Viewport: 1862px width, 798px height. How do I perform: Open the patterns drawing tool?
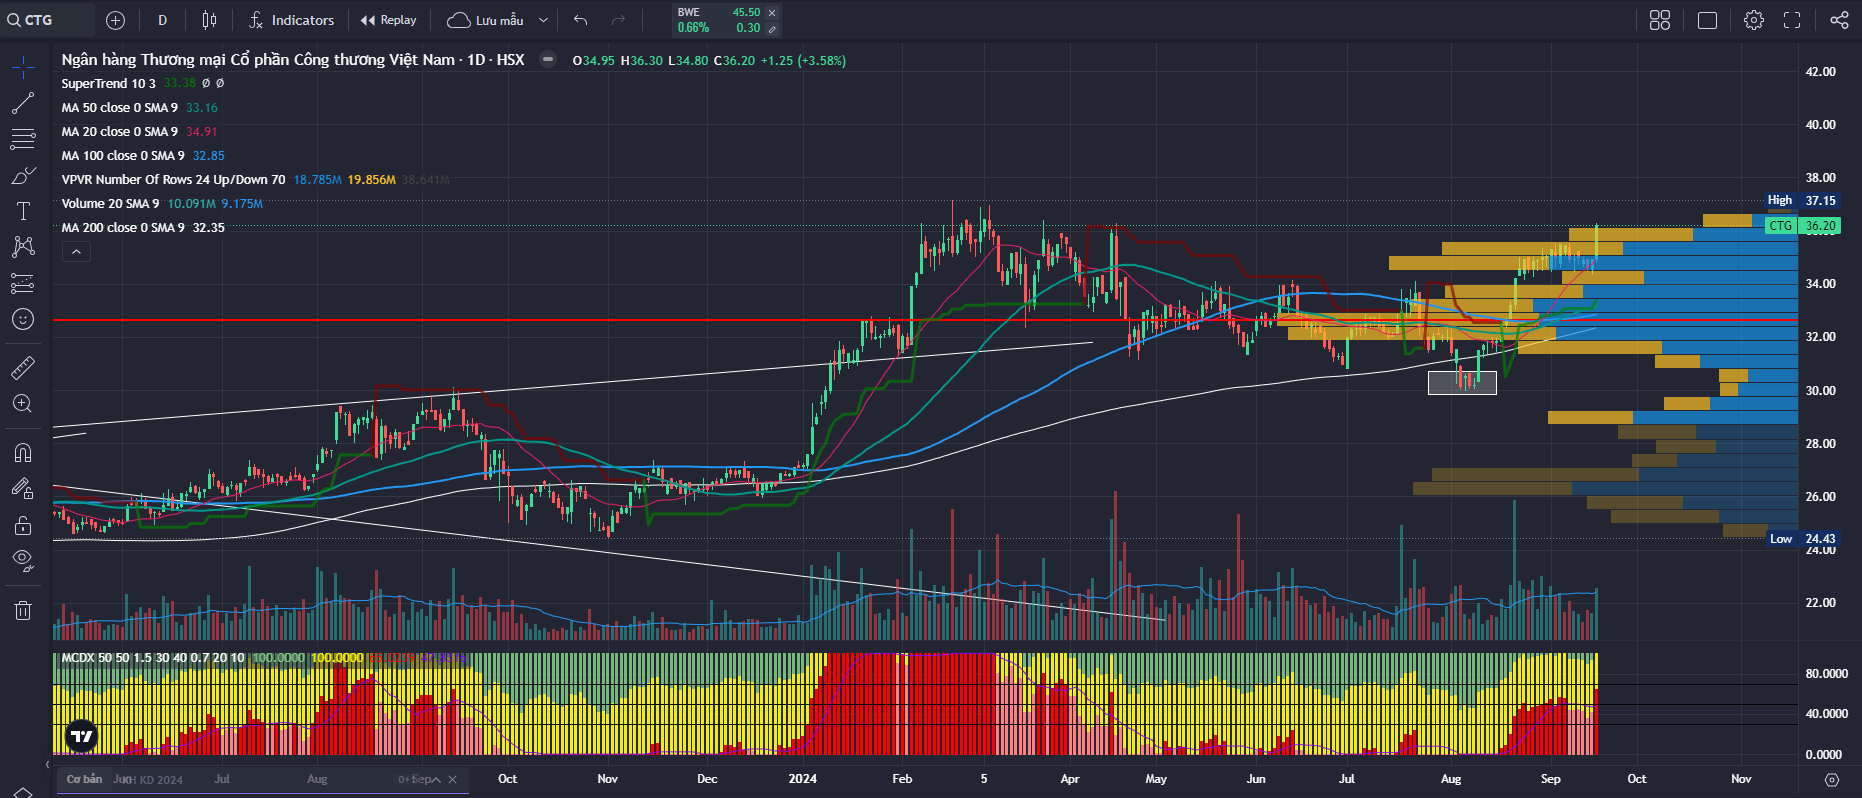coord(23,247)
